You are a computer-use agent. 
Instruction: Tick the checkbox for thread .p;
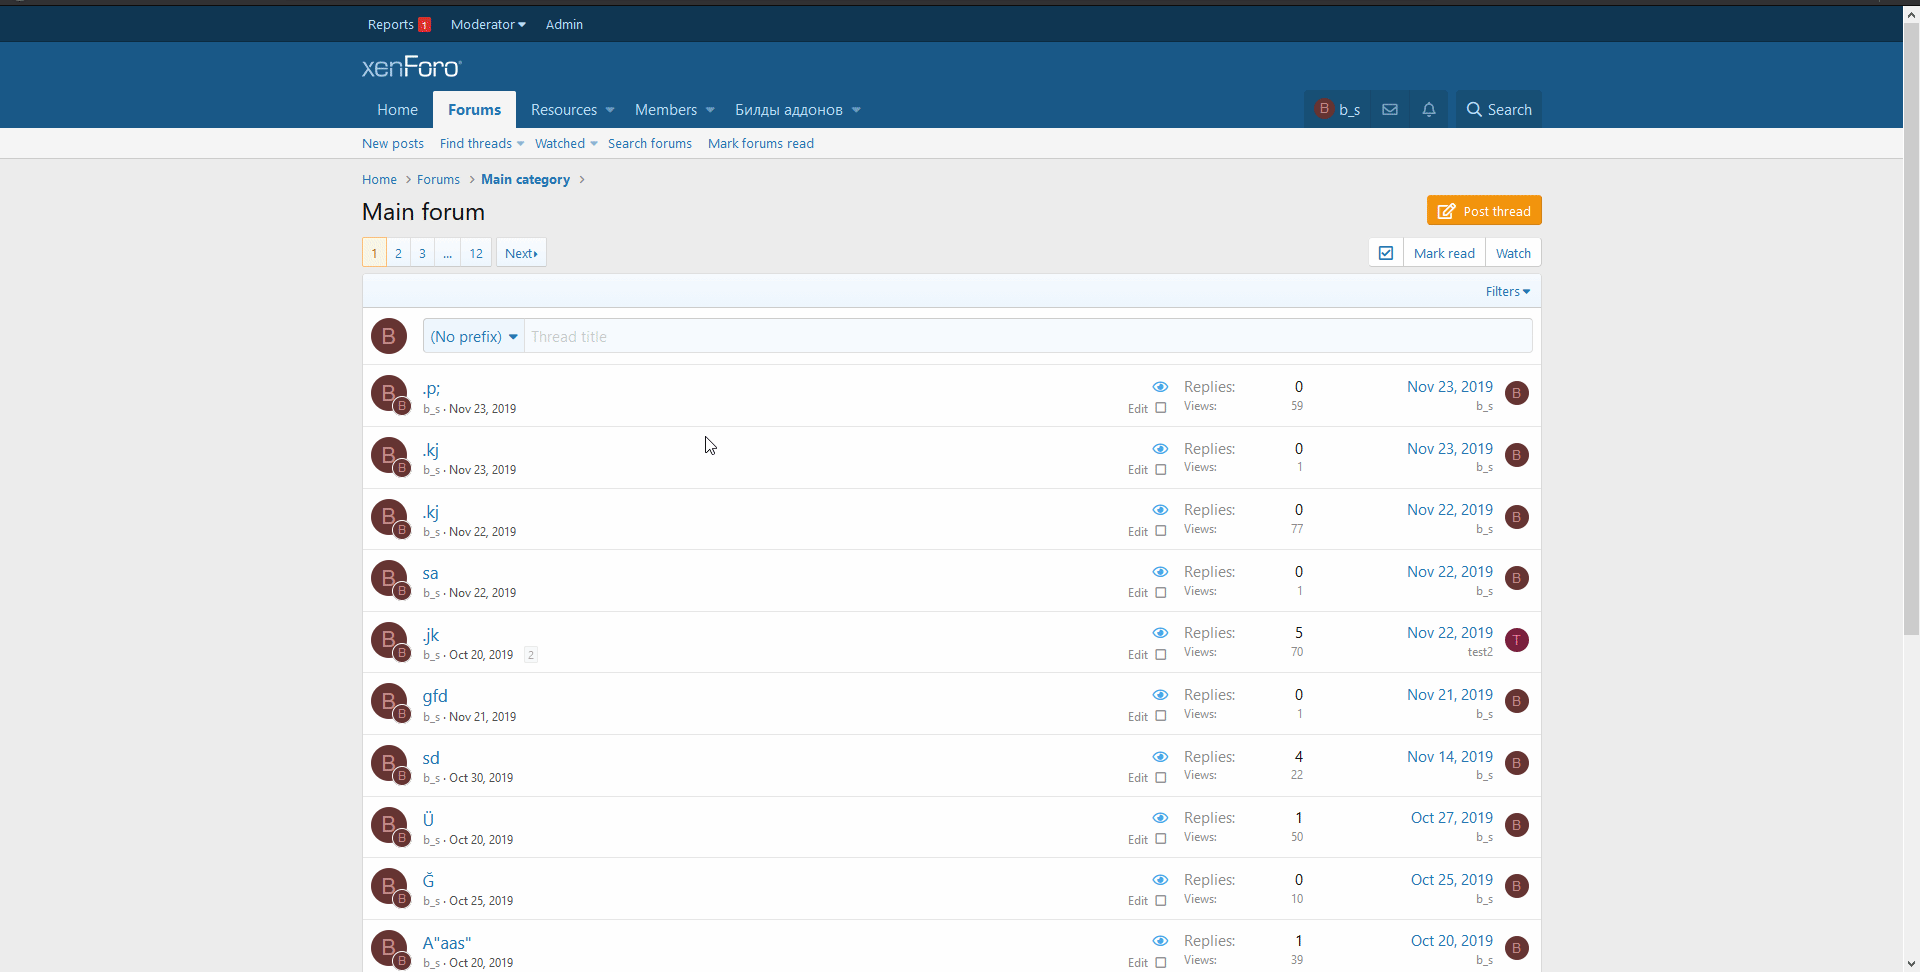pos(1161,408)
